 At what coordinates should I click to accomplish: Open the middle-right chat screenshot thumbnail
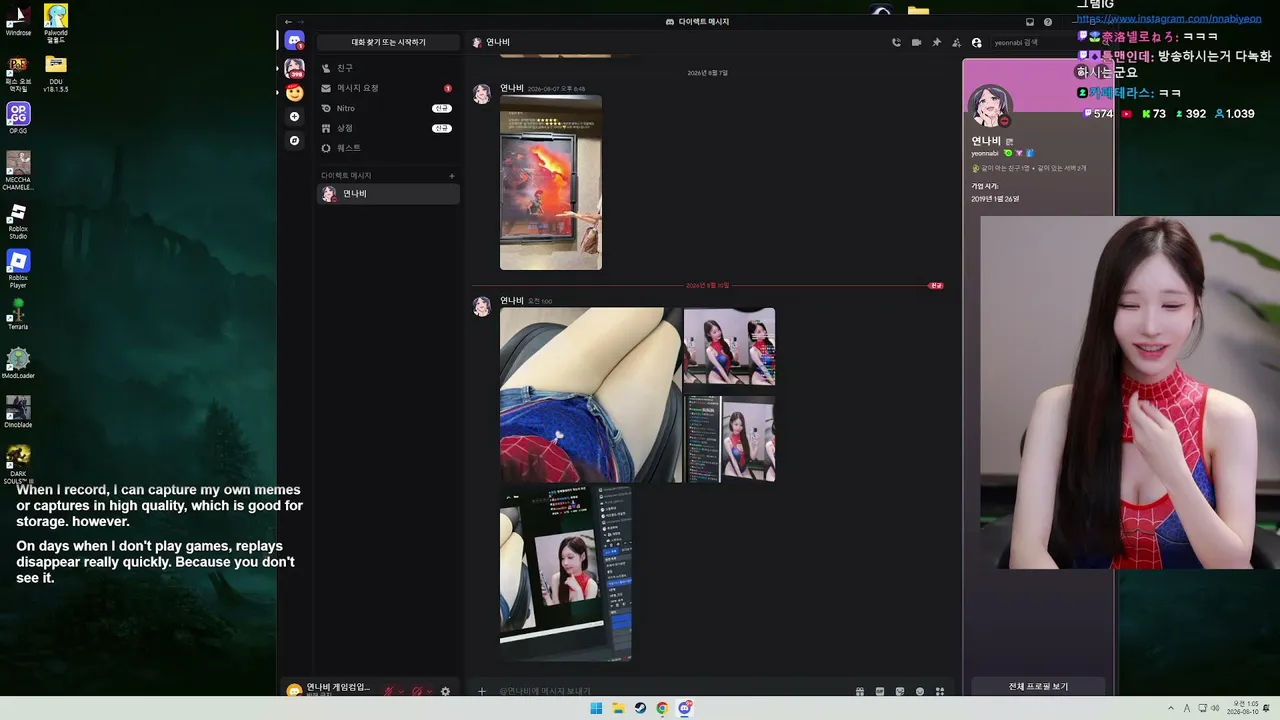(729, 439)
